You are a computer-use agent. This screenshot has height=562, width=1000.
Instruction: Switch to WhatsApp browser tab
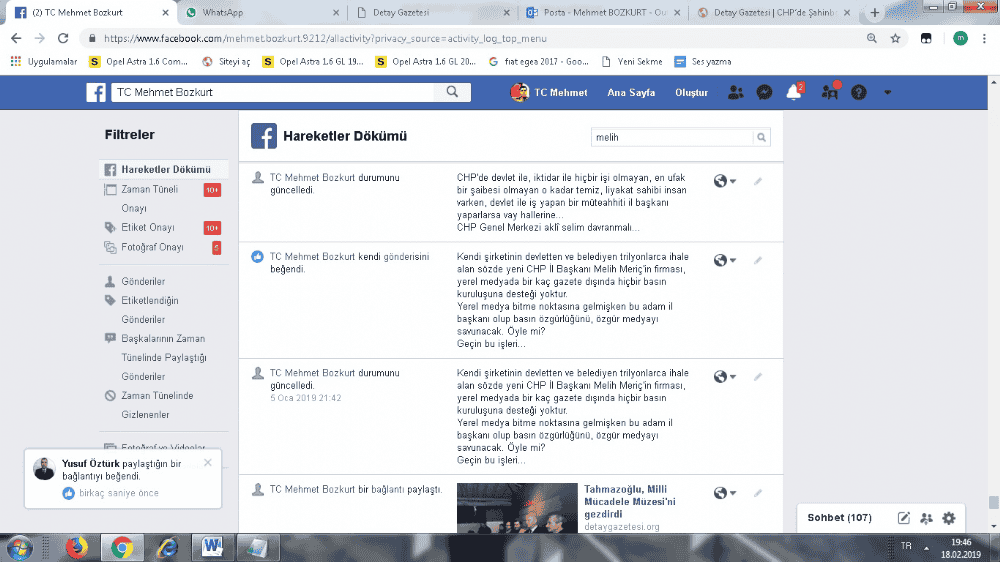click(262, 13)
